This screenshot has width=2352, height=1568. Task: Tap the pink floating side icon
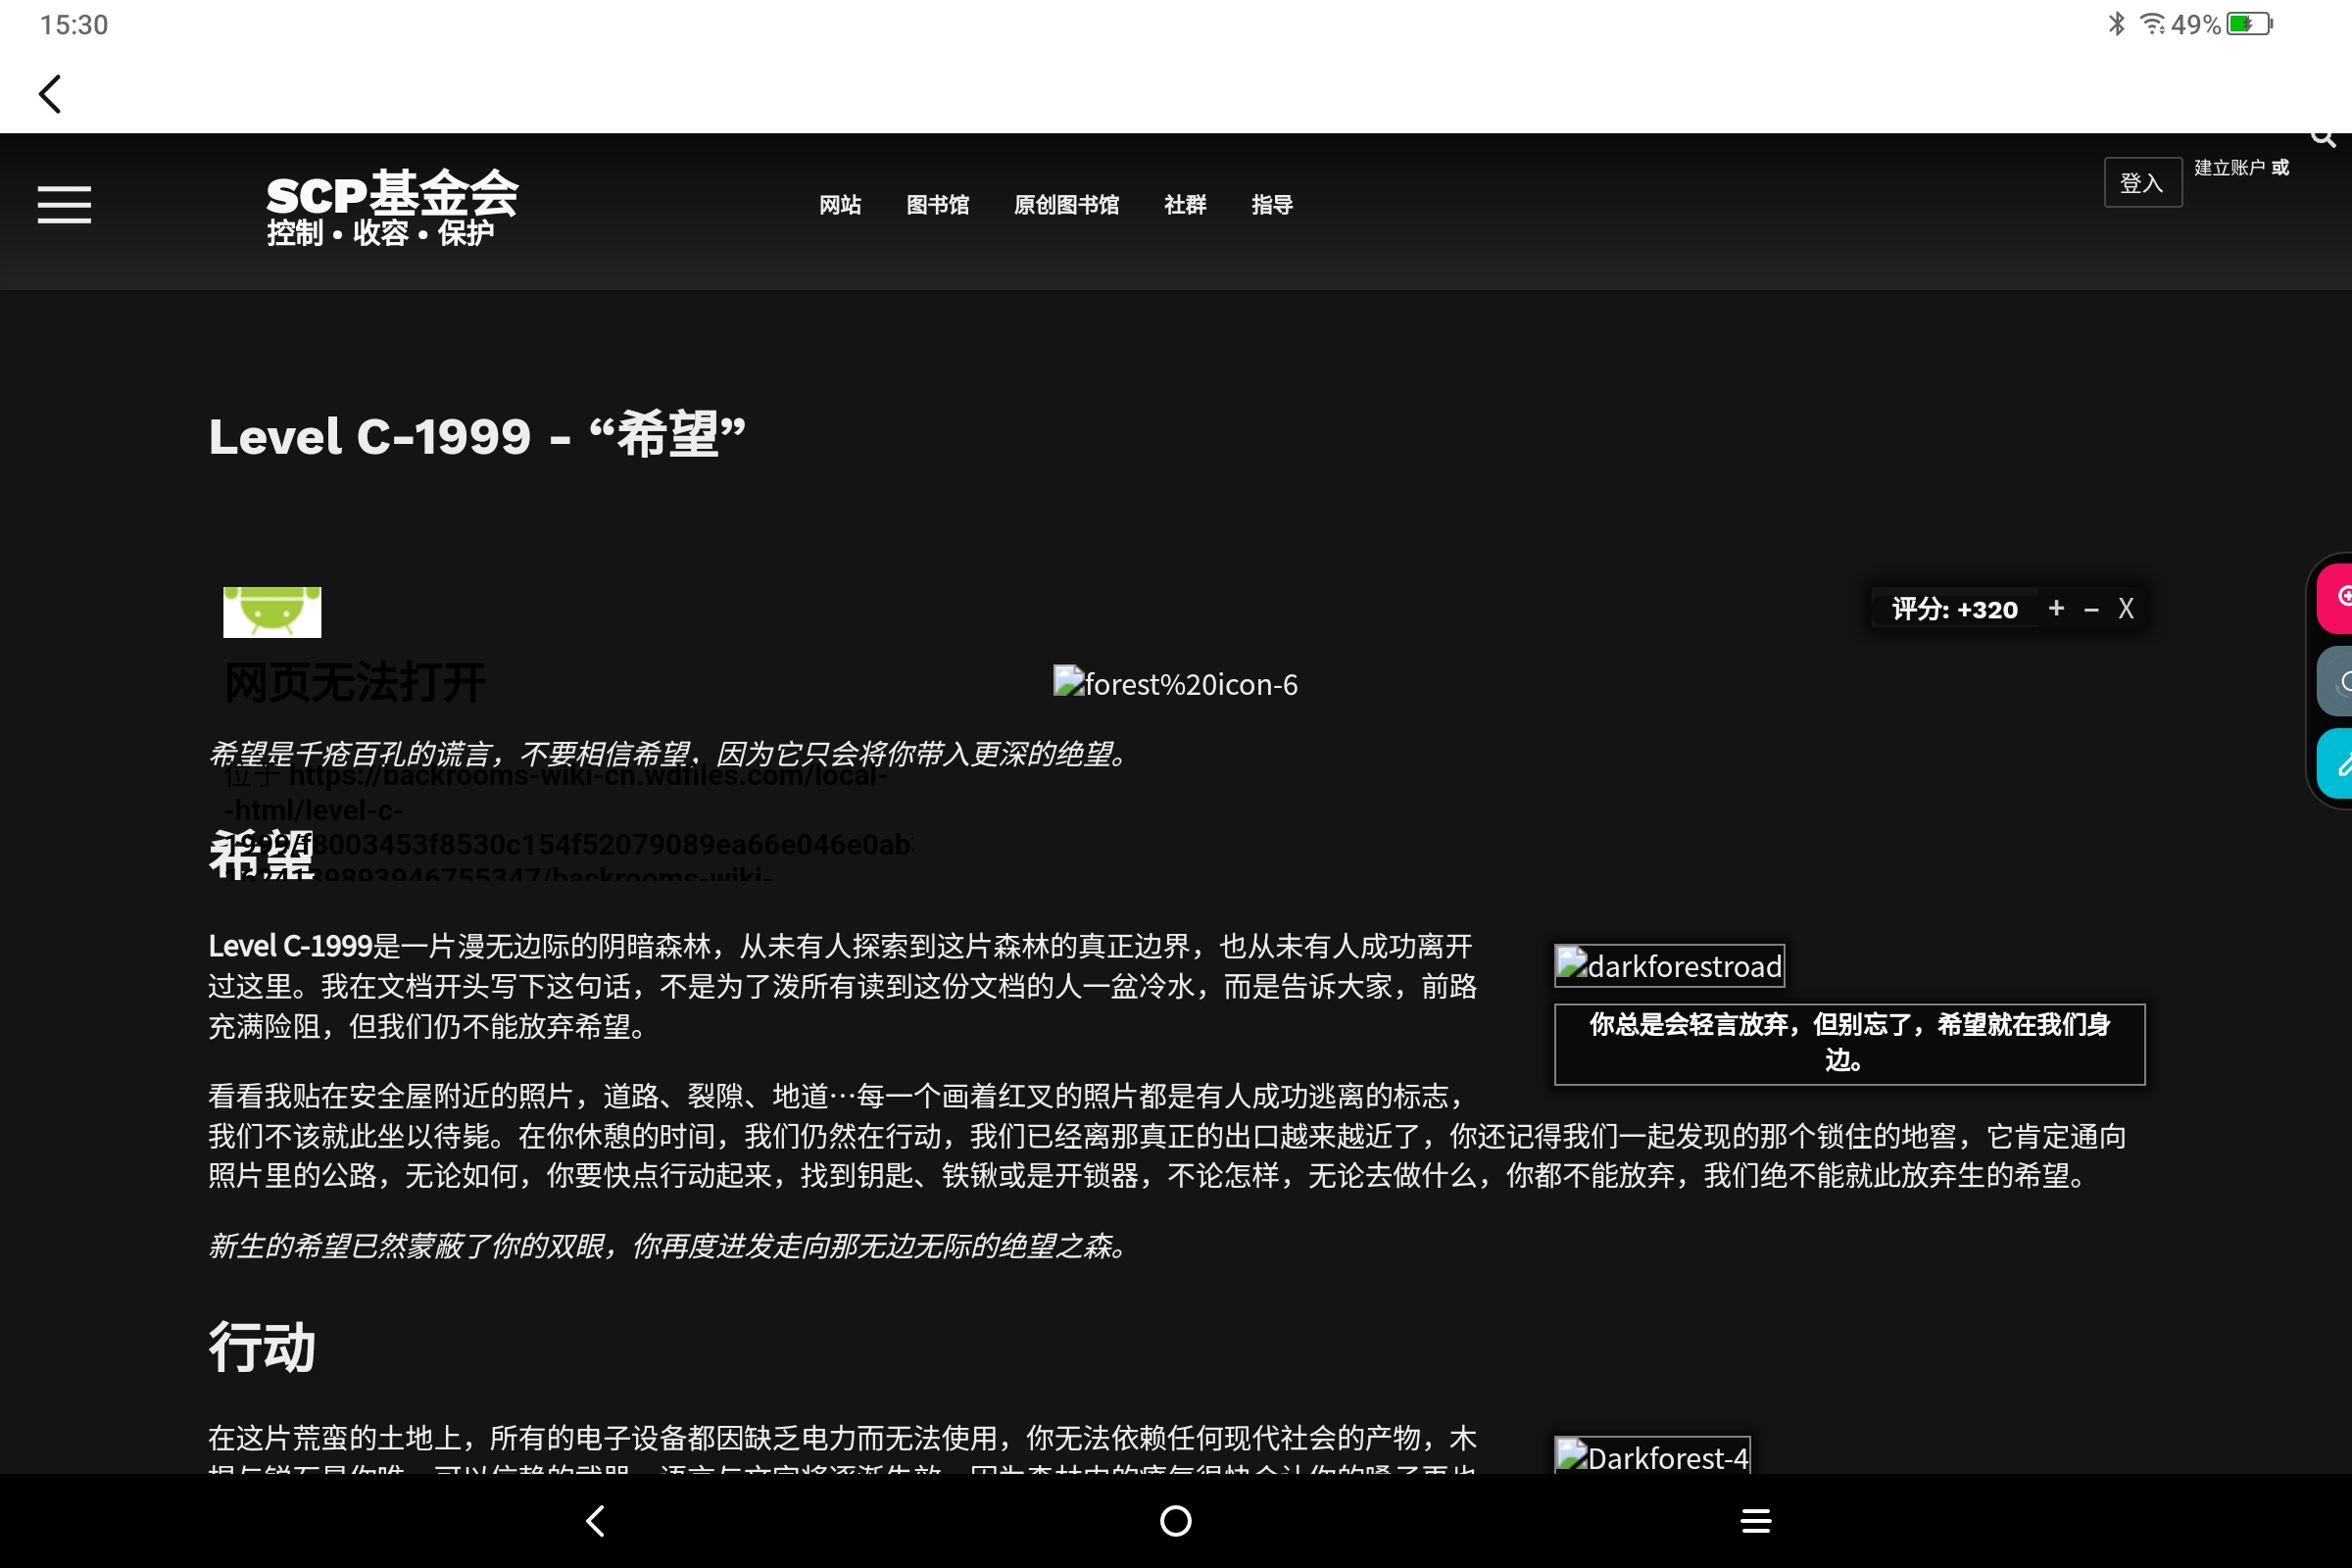(x=2335, y=598)
